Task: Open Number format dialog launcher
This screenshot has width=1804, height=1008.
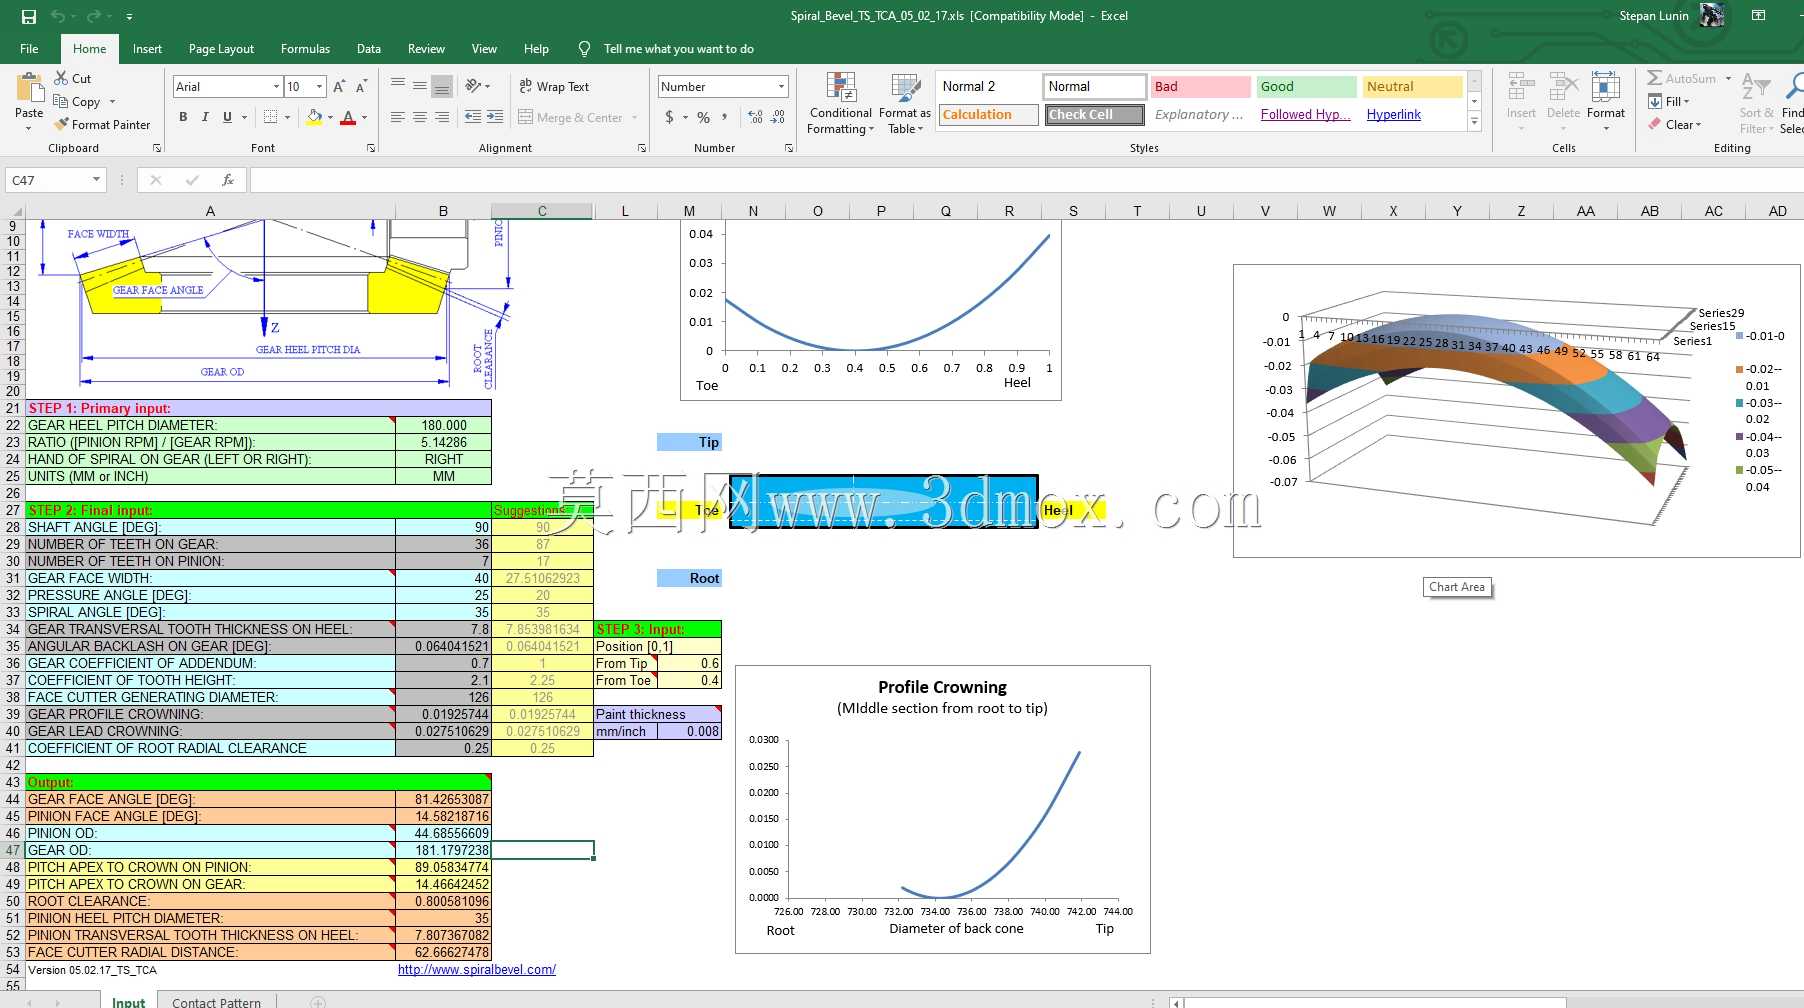Action: [x=789, y=148]
